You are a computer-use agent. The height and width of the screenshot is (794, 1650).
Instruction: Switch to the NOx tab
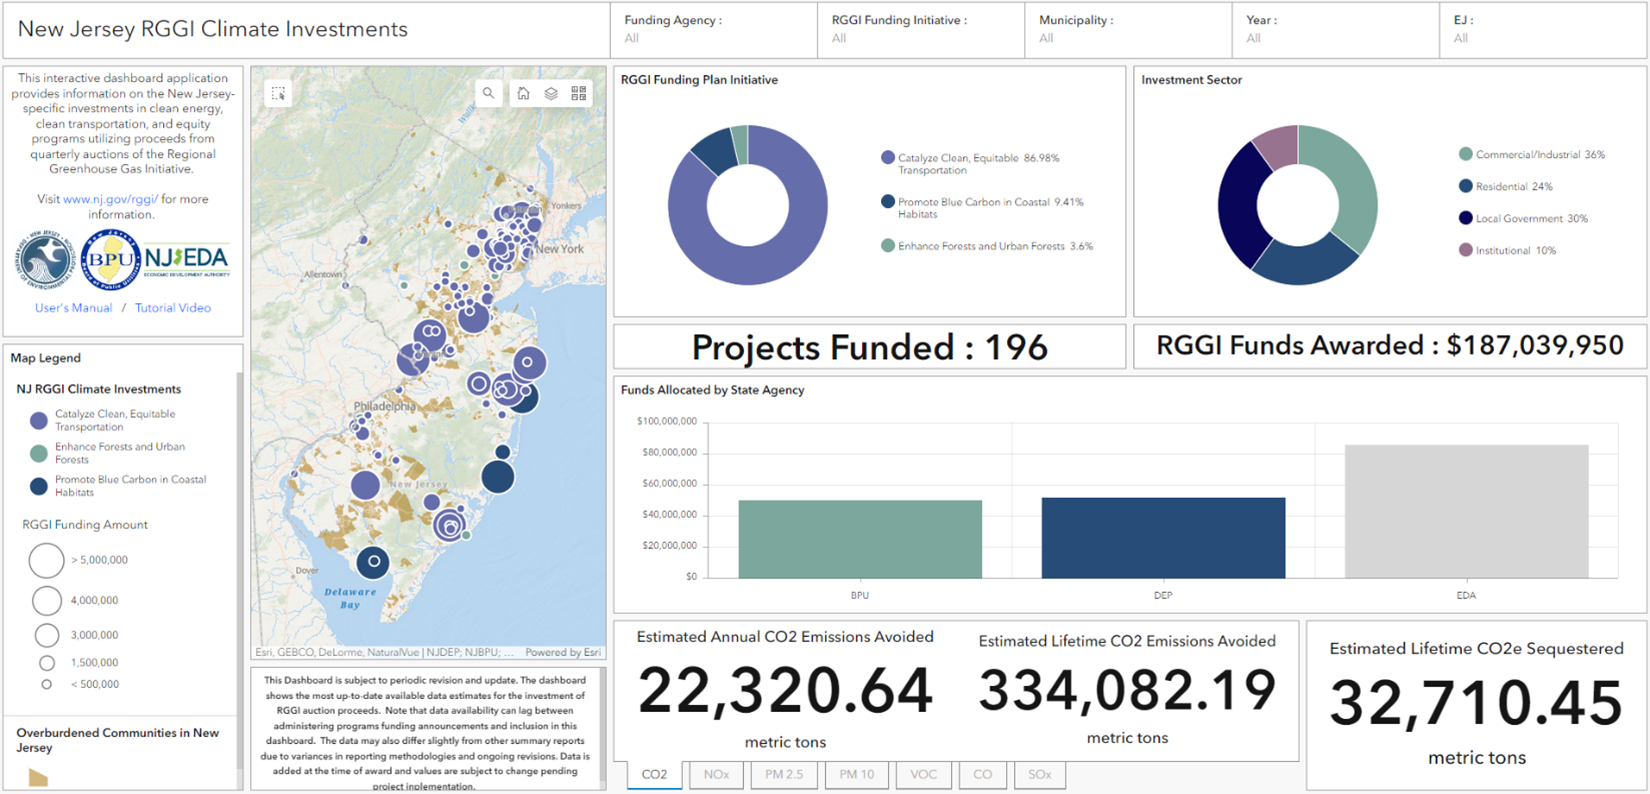pos(716,775)
